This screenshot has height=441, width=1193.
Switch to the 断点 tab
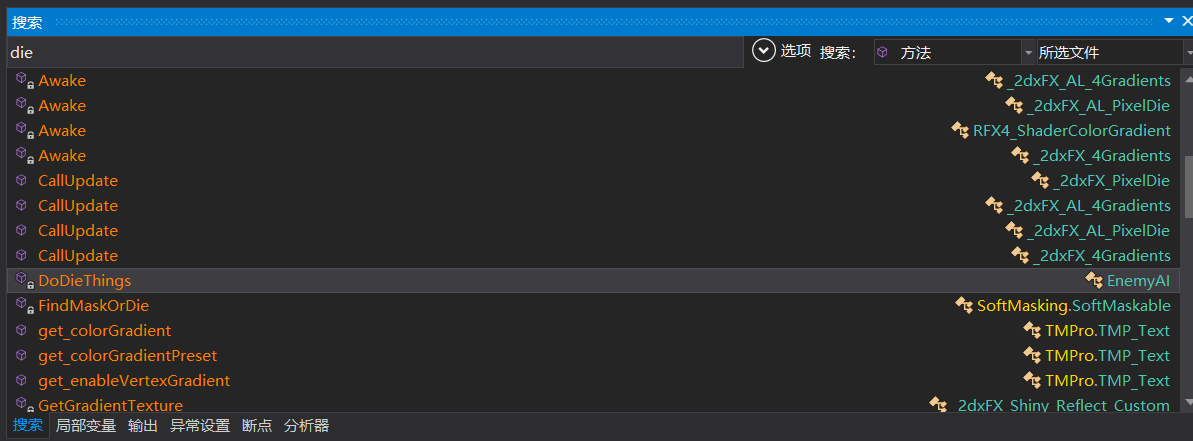coord(256,426)
